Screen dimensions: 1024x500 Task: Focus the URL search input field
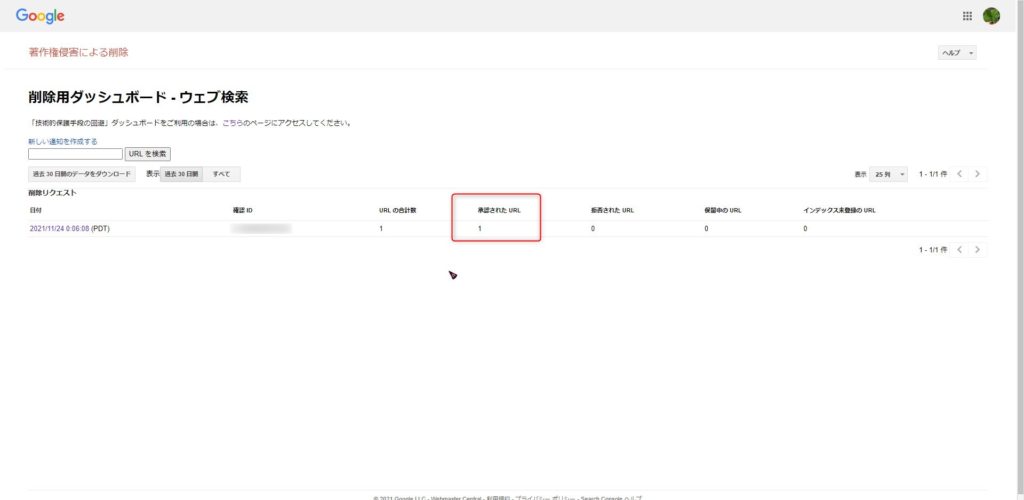(x=75, y=154)
